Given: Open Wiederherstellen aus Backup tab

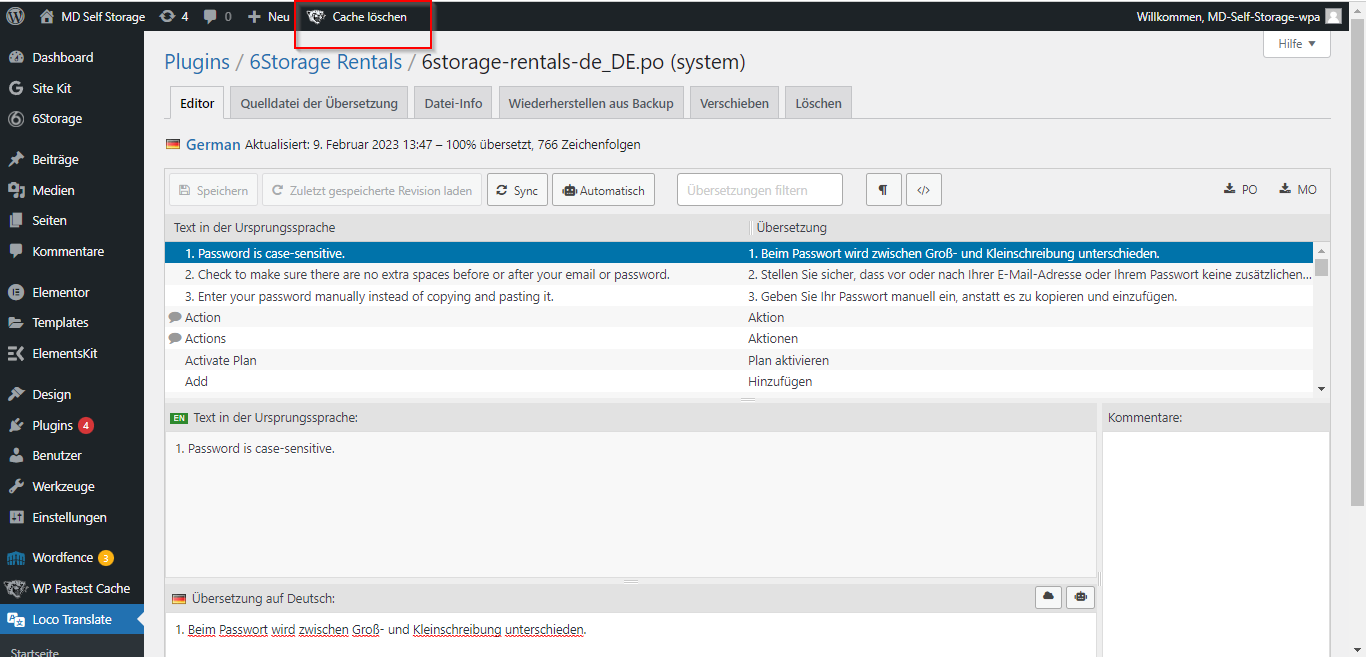Looking at the screenshot, I should click(591, 103).
